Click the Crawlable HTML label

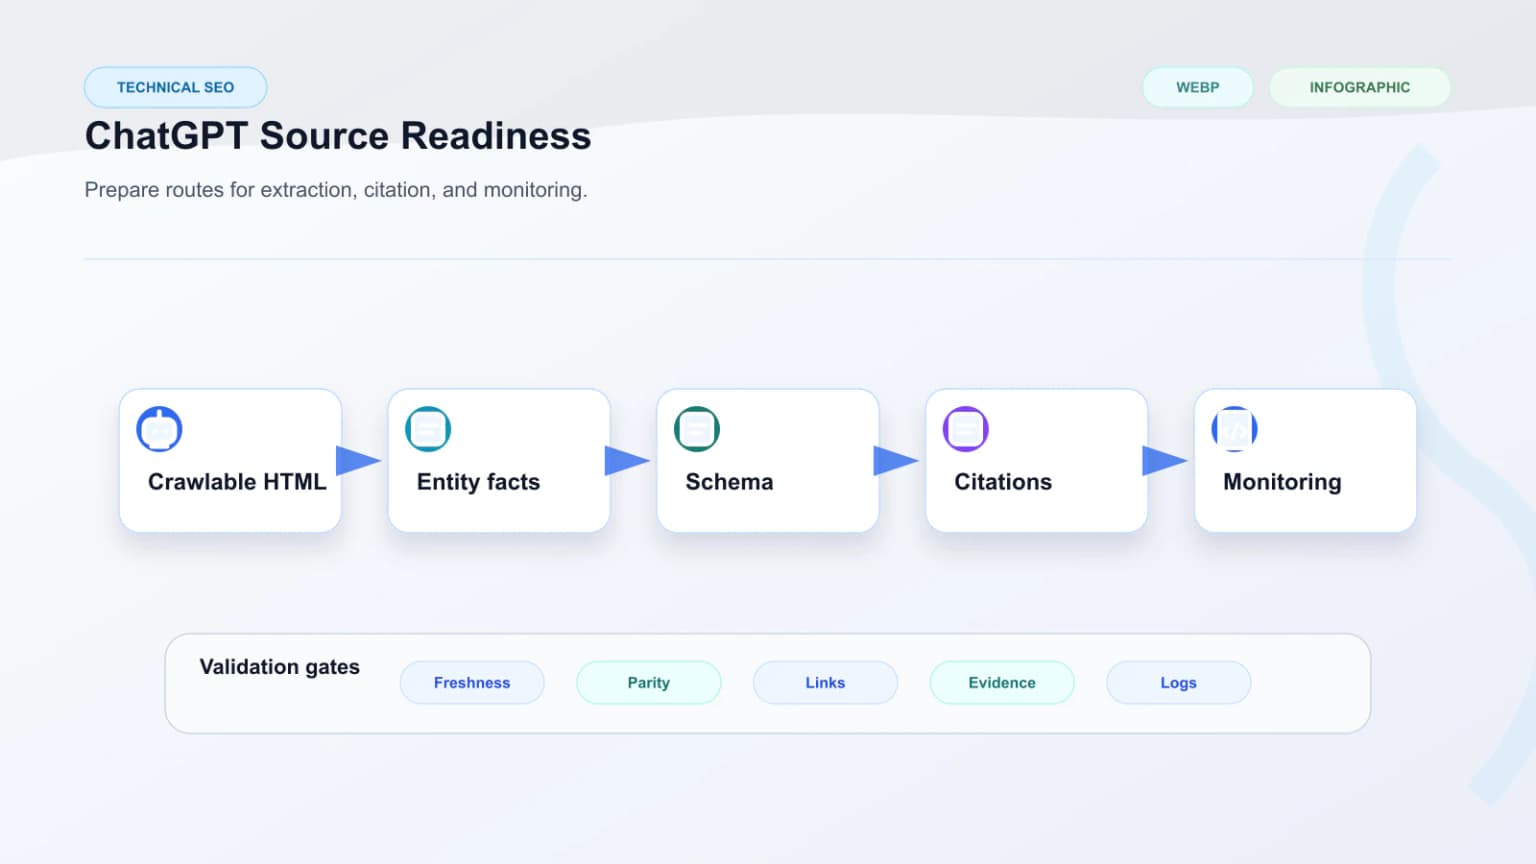[237, 482]
